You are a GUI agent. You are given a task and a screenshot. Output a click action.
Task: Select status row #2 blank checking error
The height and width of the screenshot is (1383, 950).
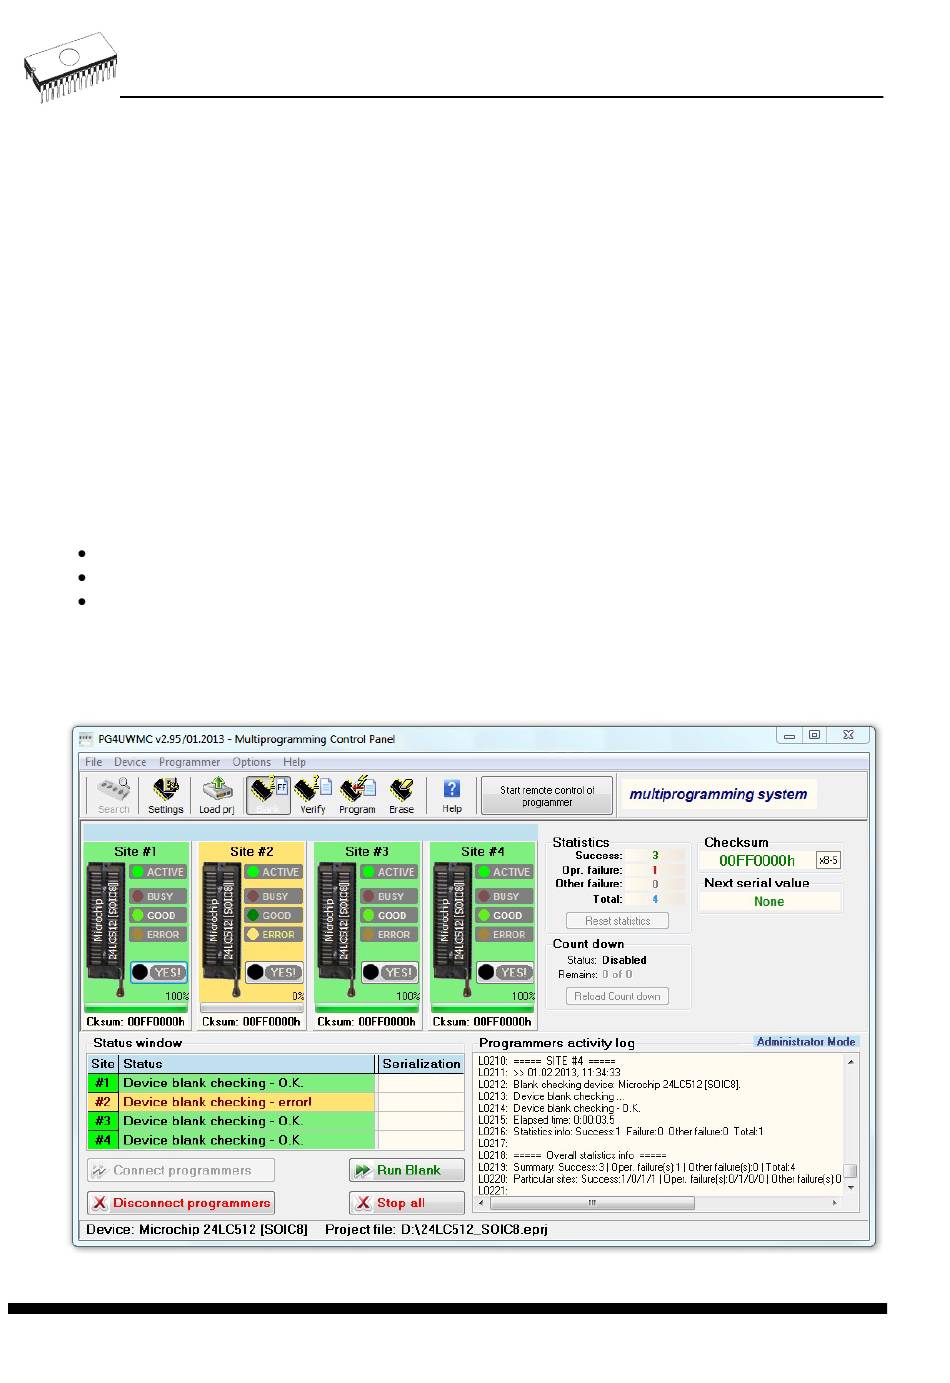click(x=276, y=1102)
